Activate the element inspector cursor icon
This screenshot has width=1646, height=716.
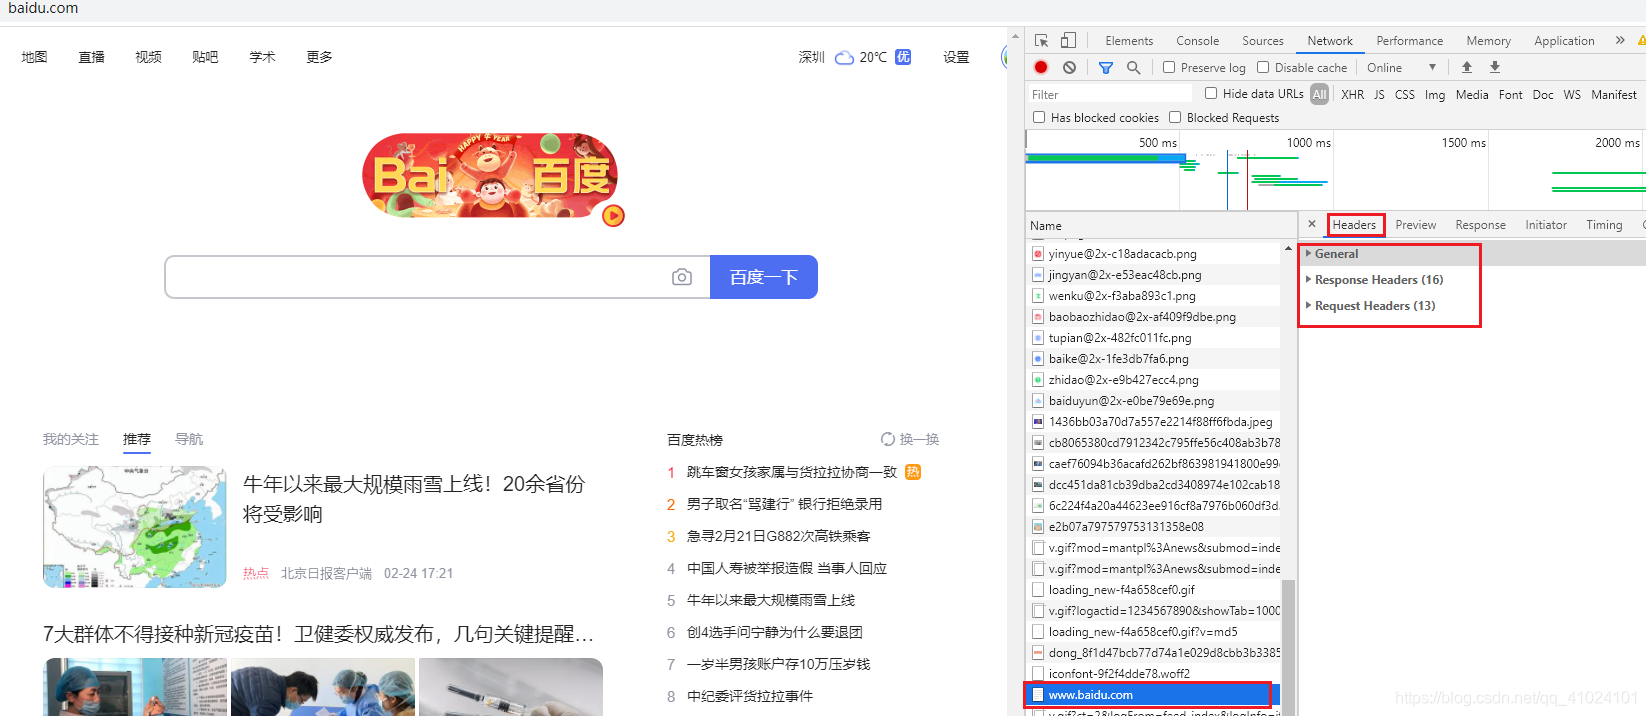(x=1041, y=41)
